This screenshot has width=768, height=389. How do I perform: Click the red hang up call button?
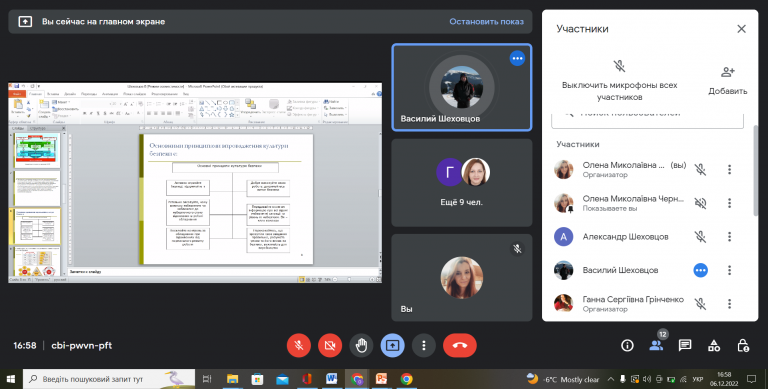(459, 345)
